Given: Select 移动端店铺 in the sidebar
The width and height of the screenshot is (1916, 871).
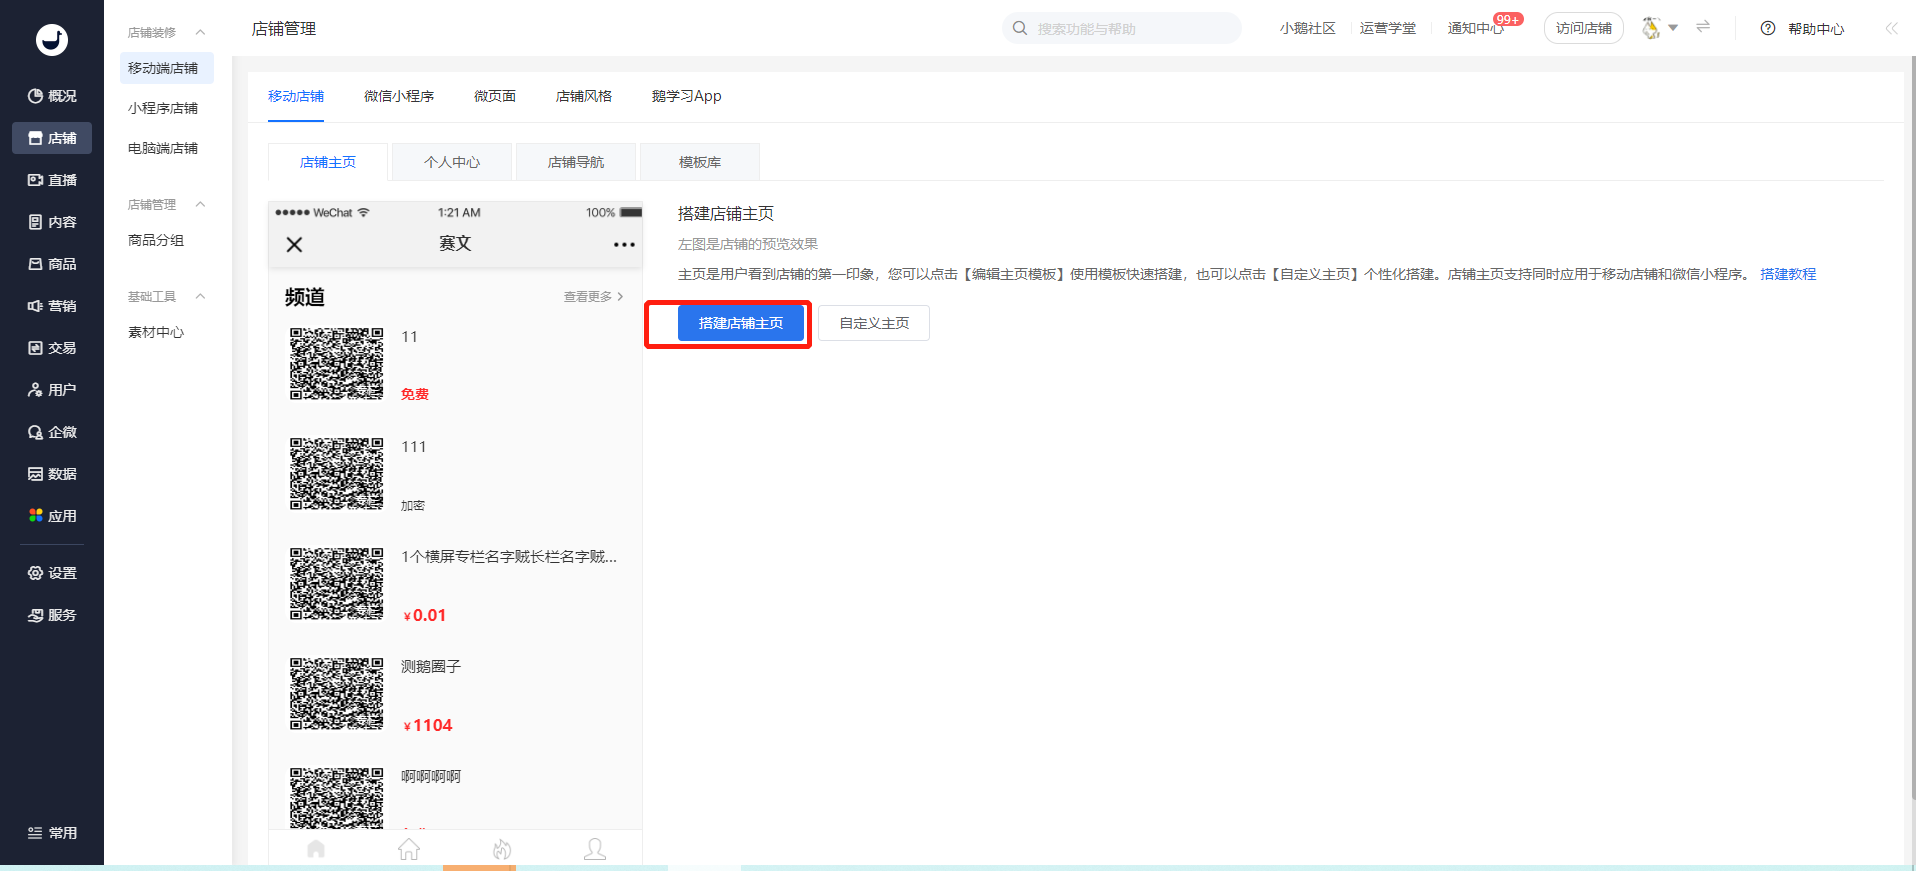Looking at the screenshot, I should [x=167, y=68].
